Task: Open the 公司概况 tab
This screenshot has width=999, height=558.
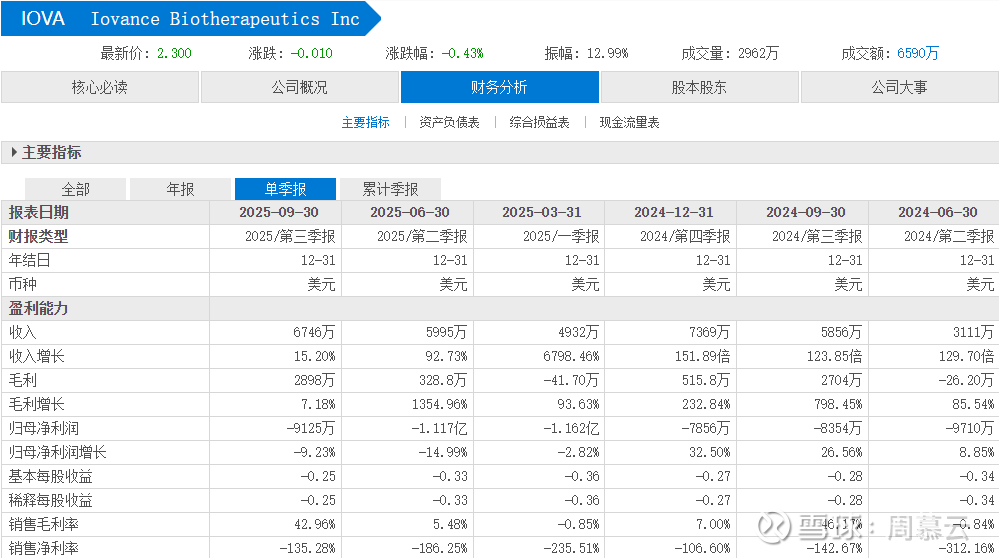Action: click(299, 87)
